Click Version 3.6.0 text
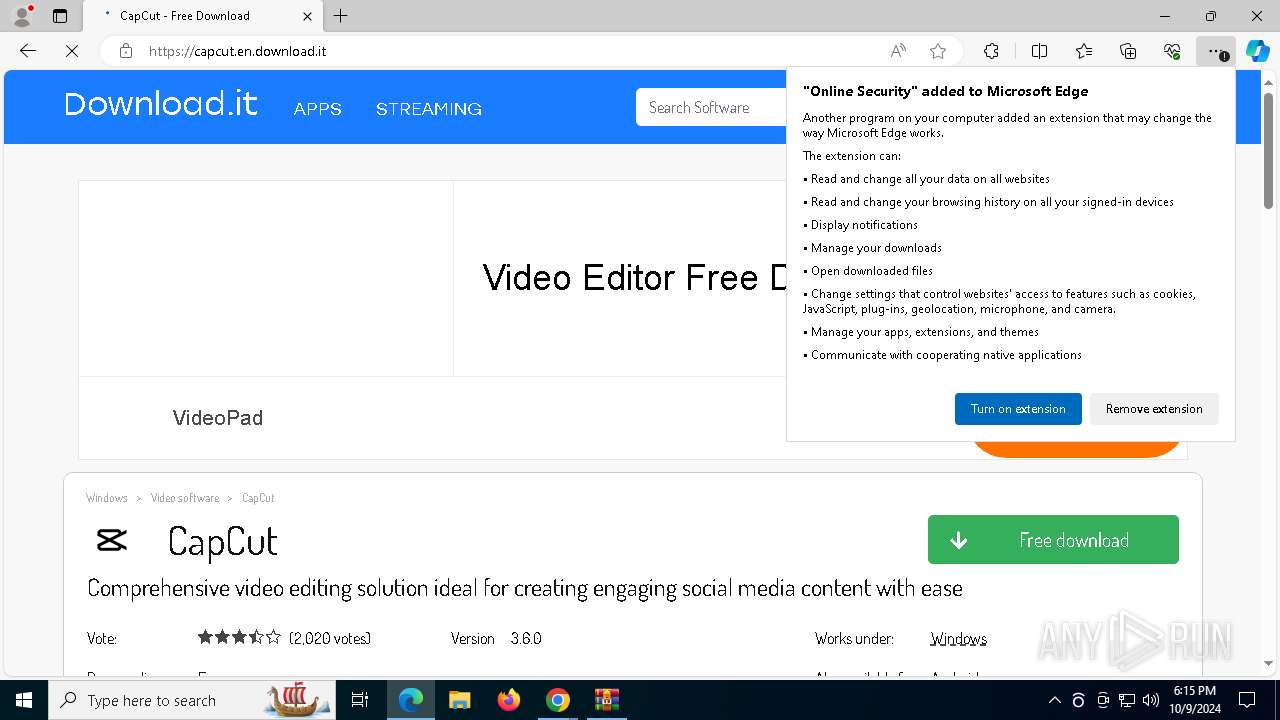 [x=496, y=638]
